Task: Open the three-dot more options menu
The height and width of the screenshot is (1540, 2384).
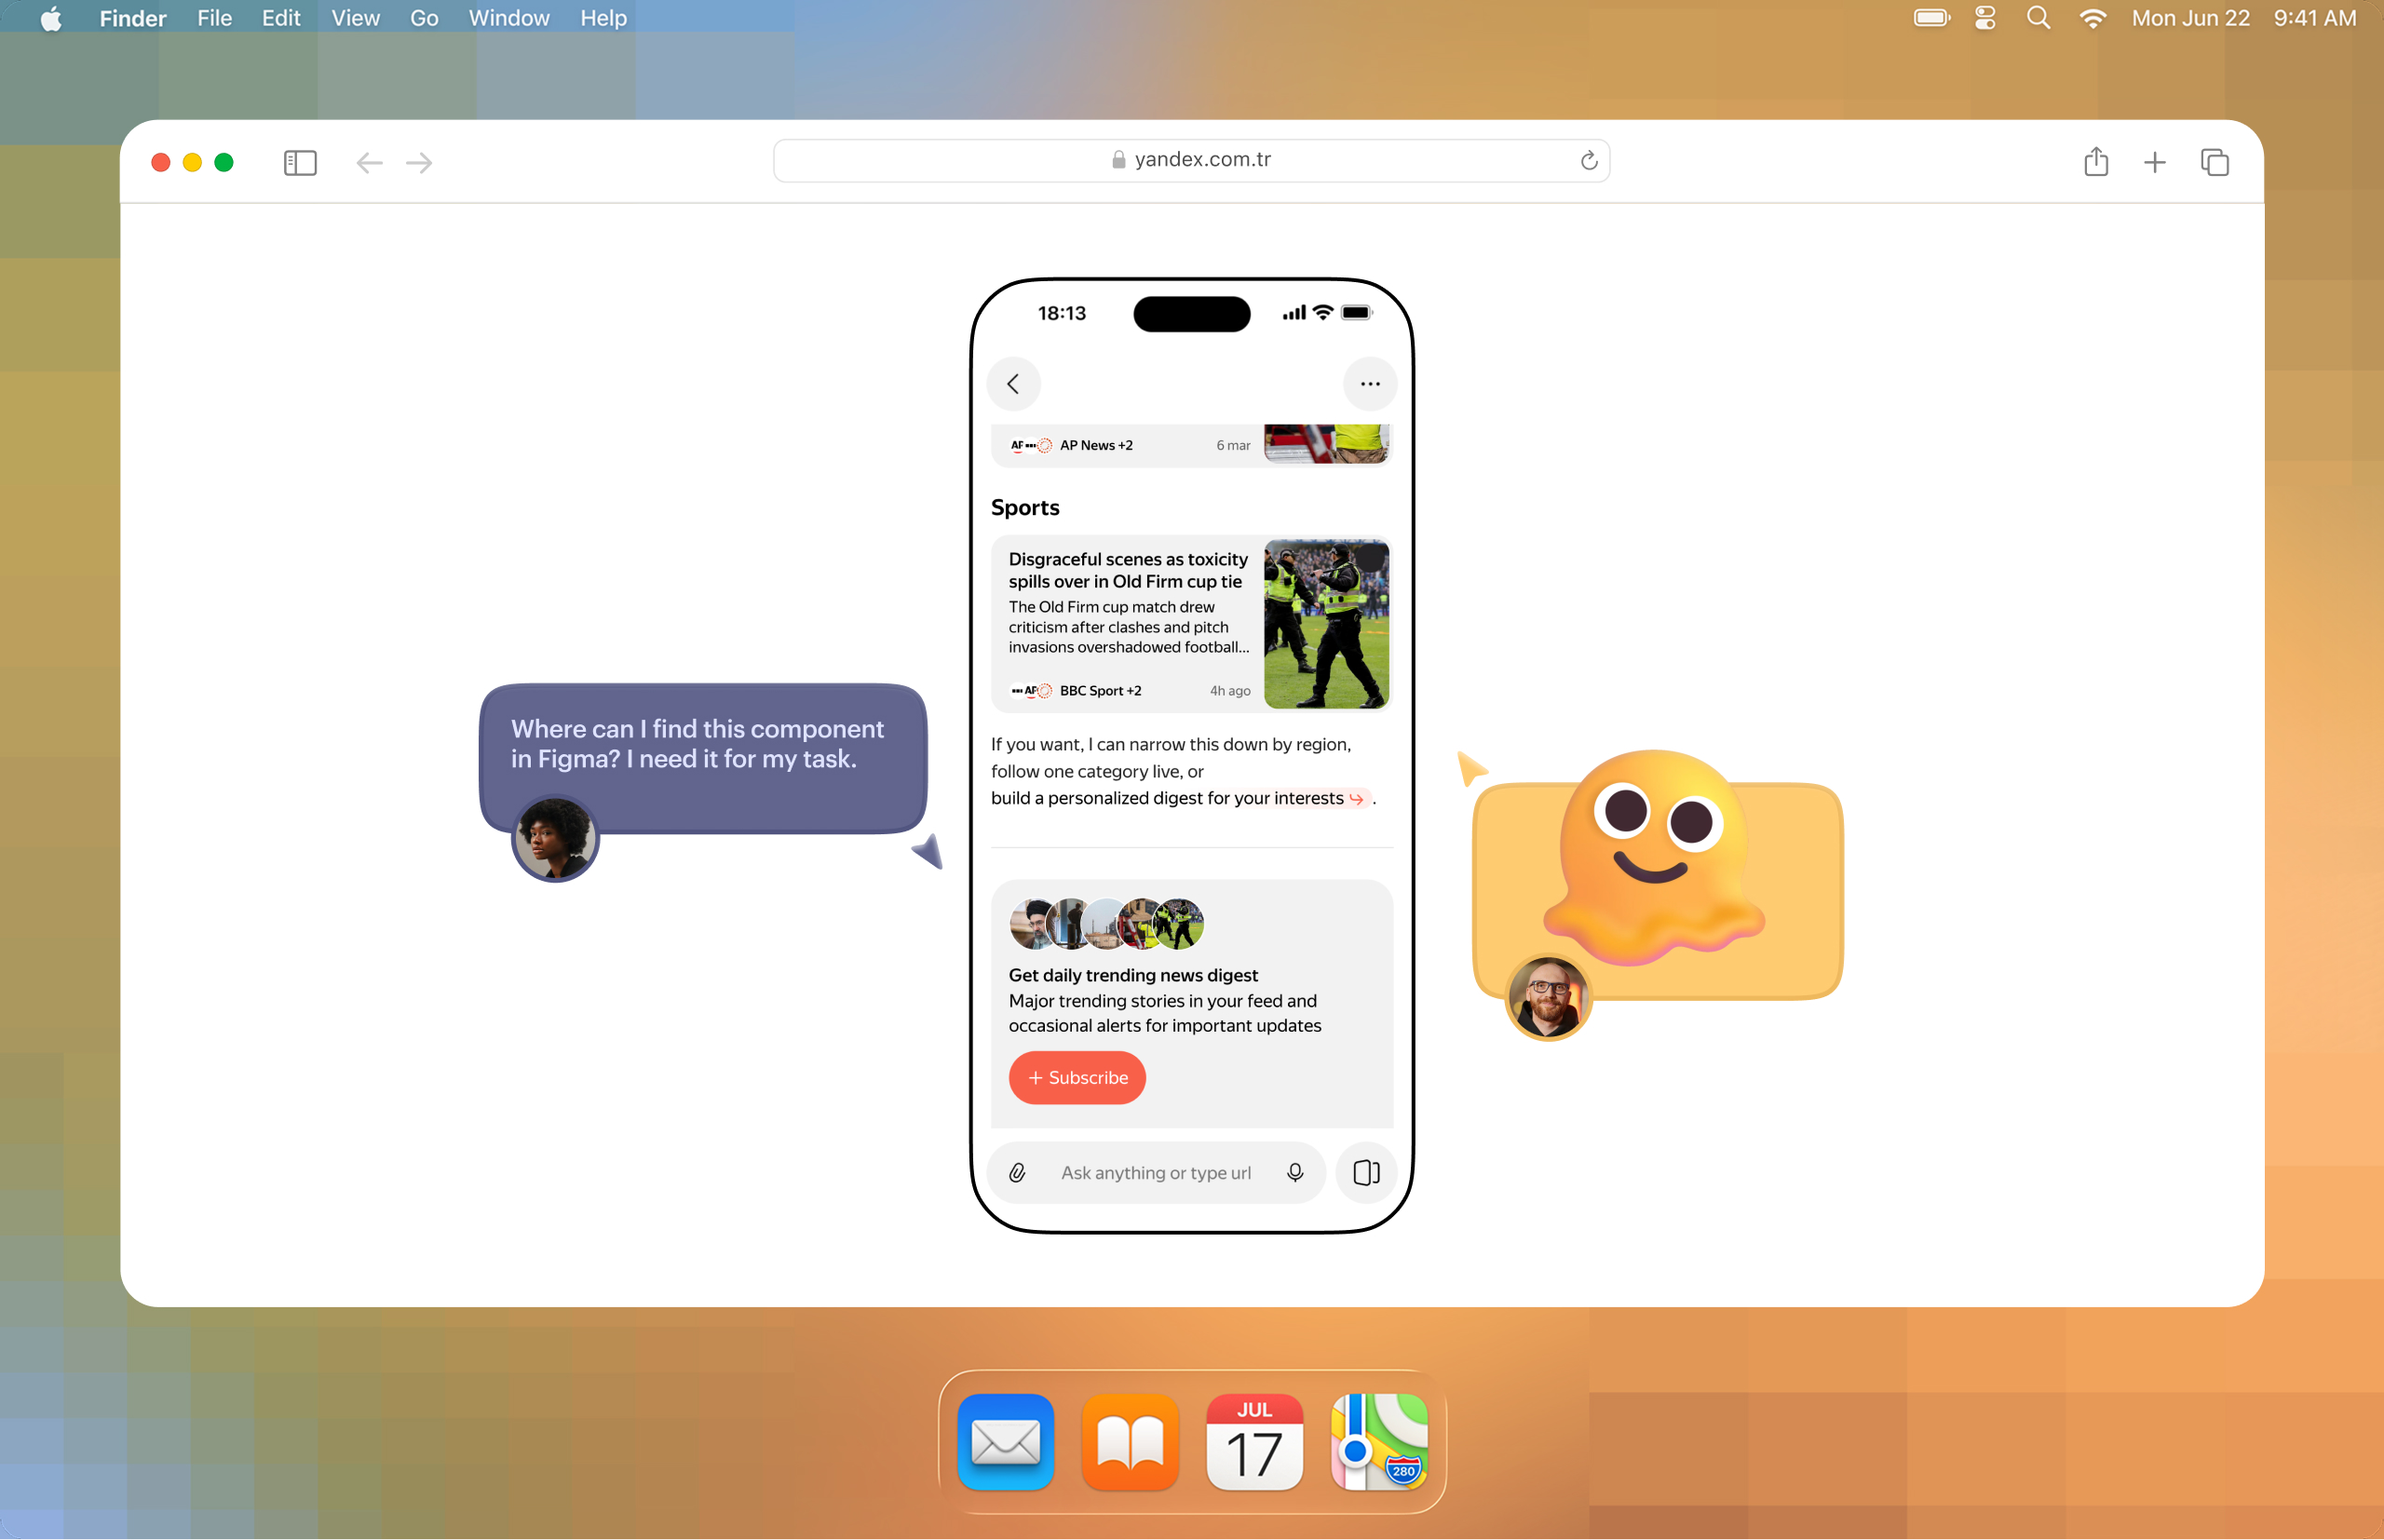Action: [x=1369, y=384]
